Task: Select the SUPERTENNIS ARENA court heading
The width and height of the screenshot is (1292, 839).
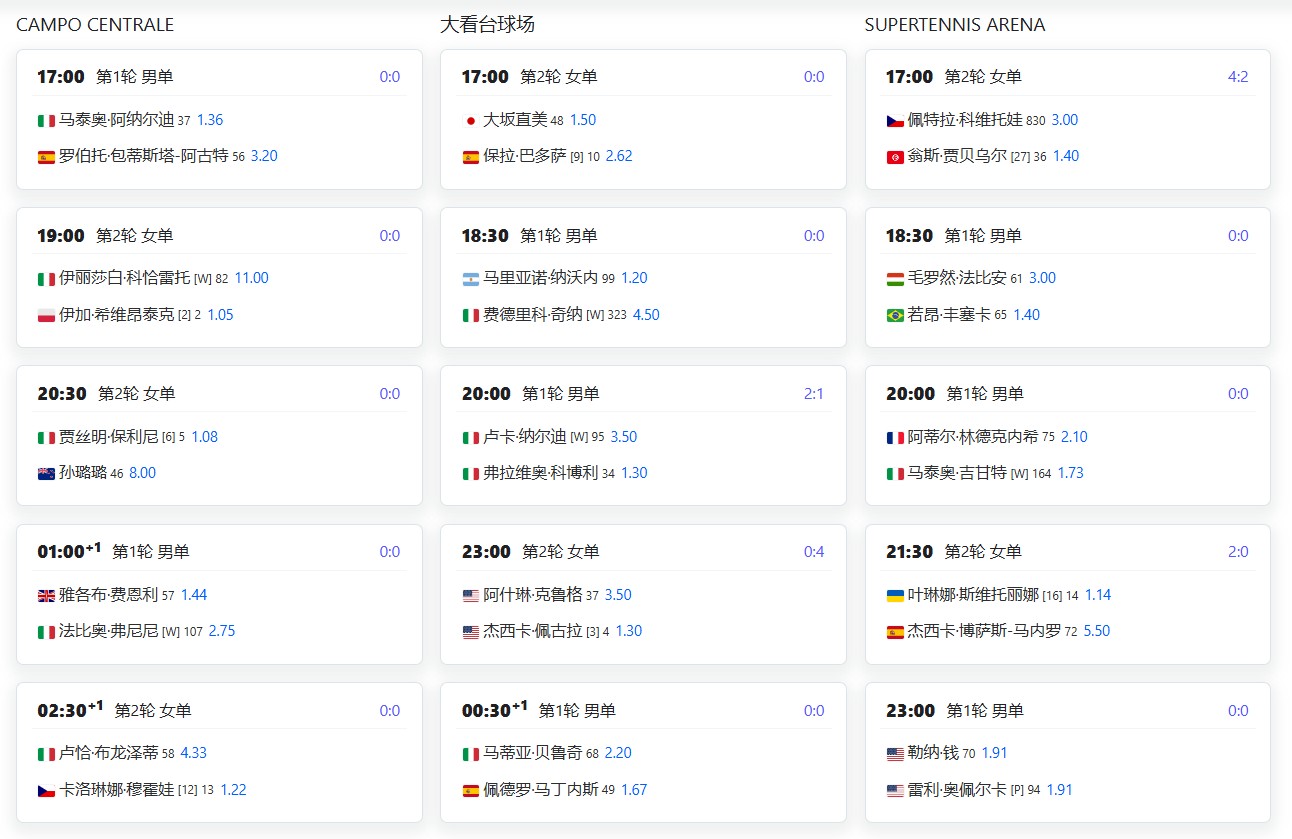Action: (x=954, y=25)
